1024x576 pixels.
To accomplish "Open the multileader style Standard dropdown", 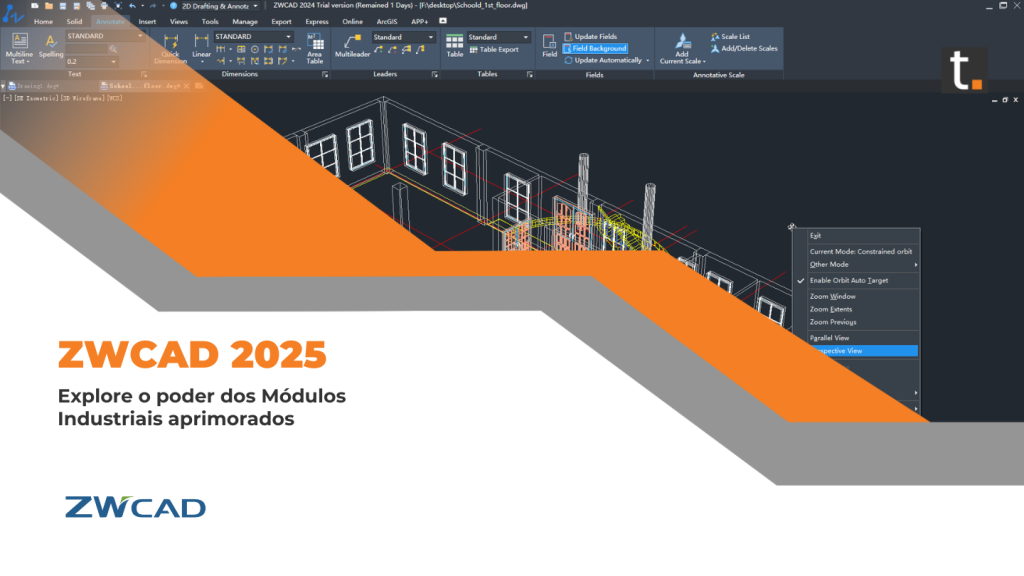I will click(x=404, y=37).
